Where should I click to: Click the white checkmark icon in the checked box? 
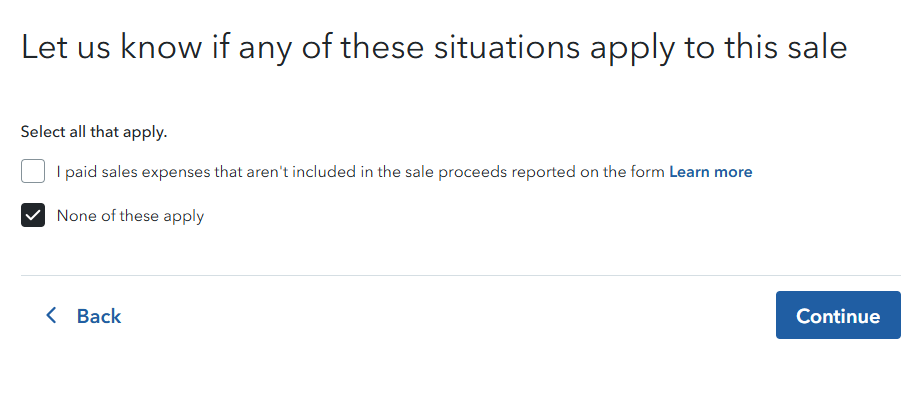pos(33,215)
